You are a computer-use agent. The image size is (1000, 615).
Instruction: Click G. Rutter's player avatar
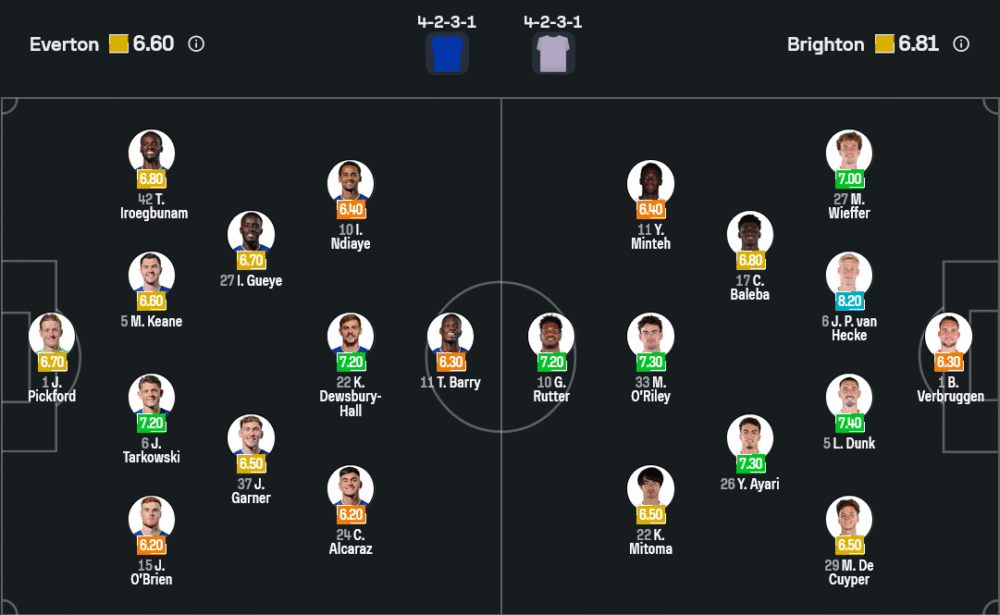pyautogui.click(x=551, y=335)
